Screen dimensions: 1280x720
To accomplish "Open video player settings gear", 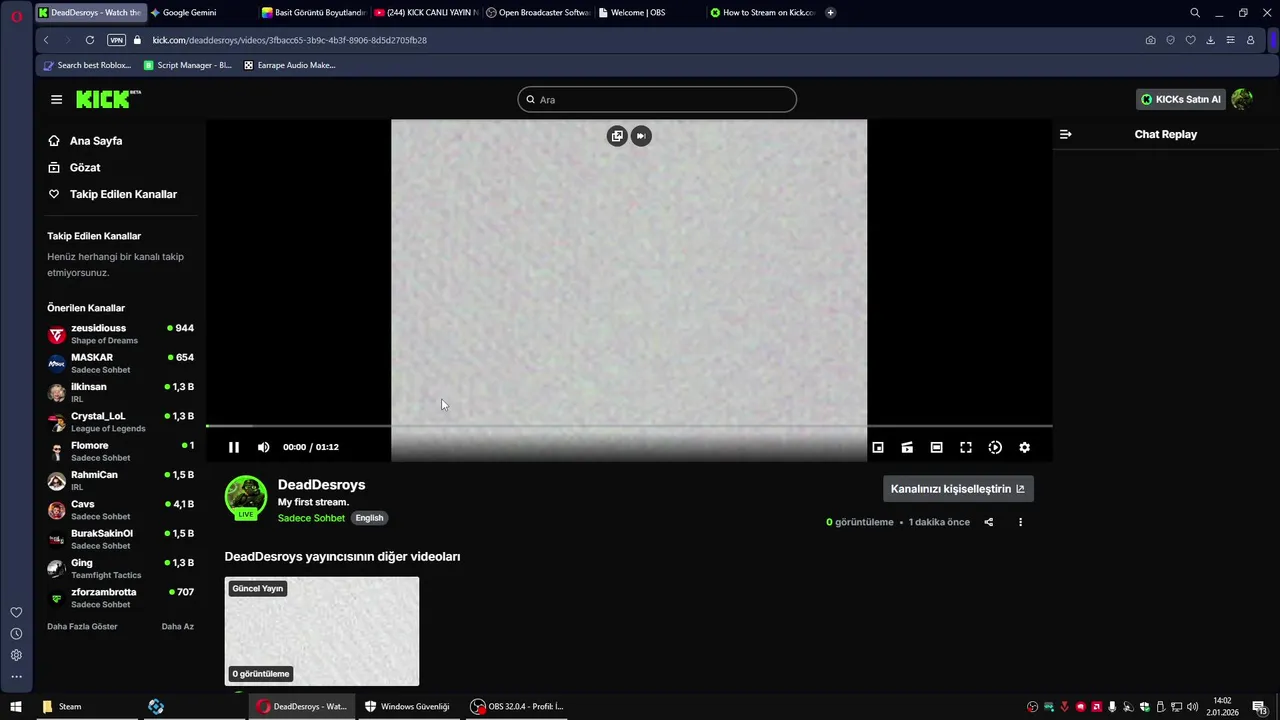I will (1024, 447).
